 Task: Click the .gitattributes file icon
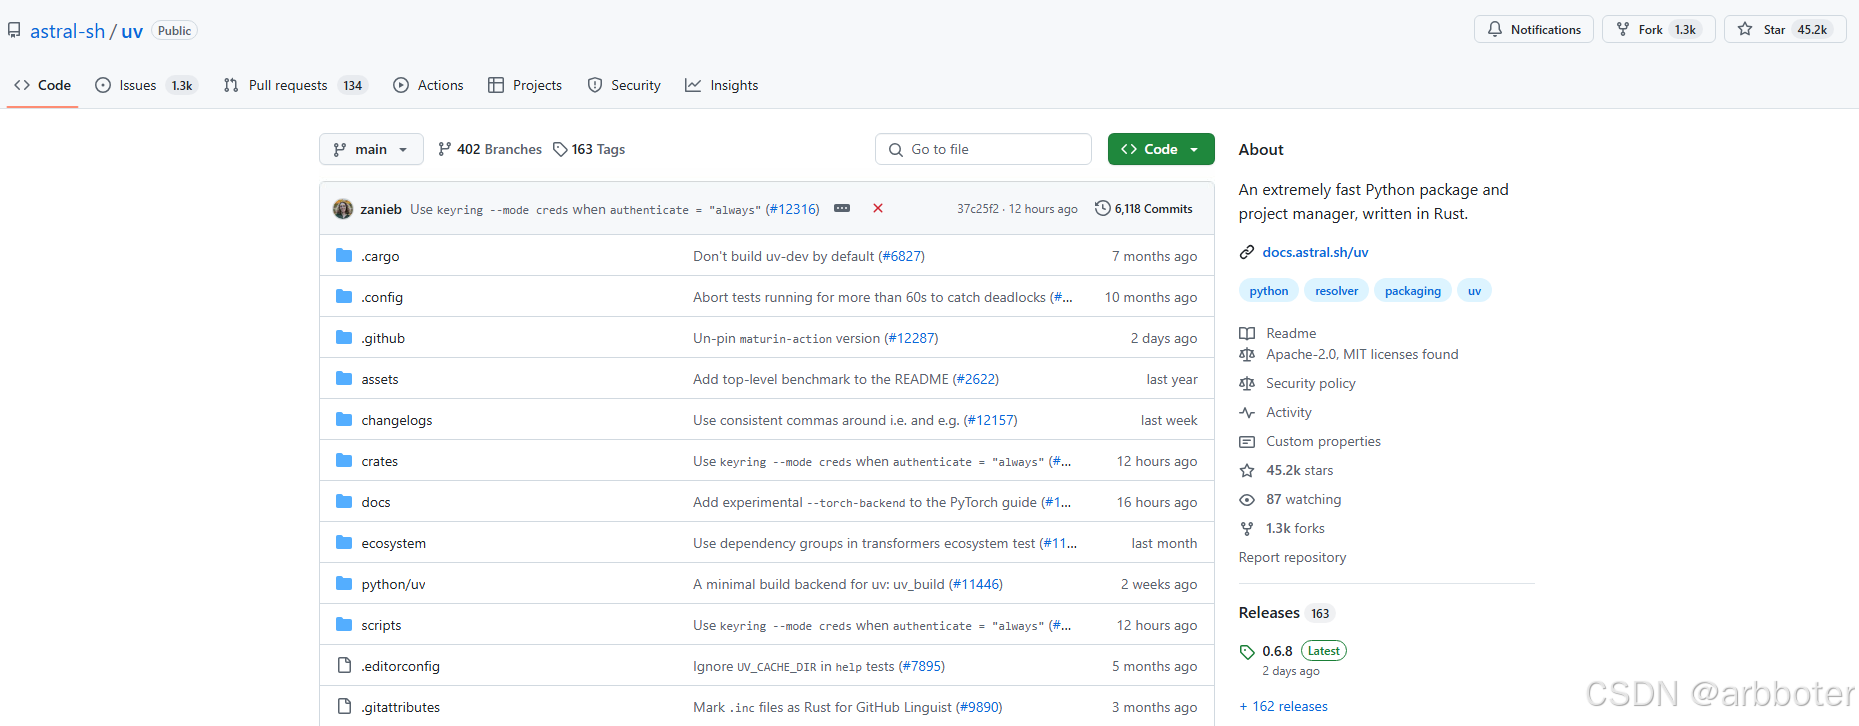point(344,706)
